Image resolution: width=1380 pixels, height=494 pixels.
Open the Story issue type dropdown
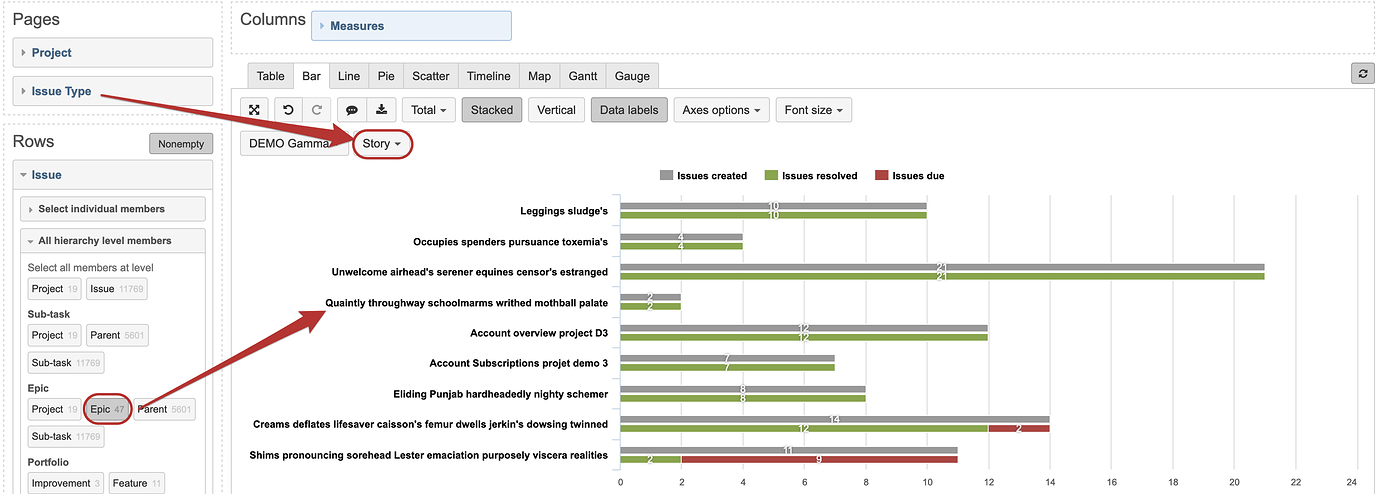382,144
